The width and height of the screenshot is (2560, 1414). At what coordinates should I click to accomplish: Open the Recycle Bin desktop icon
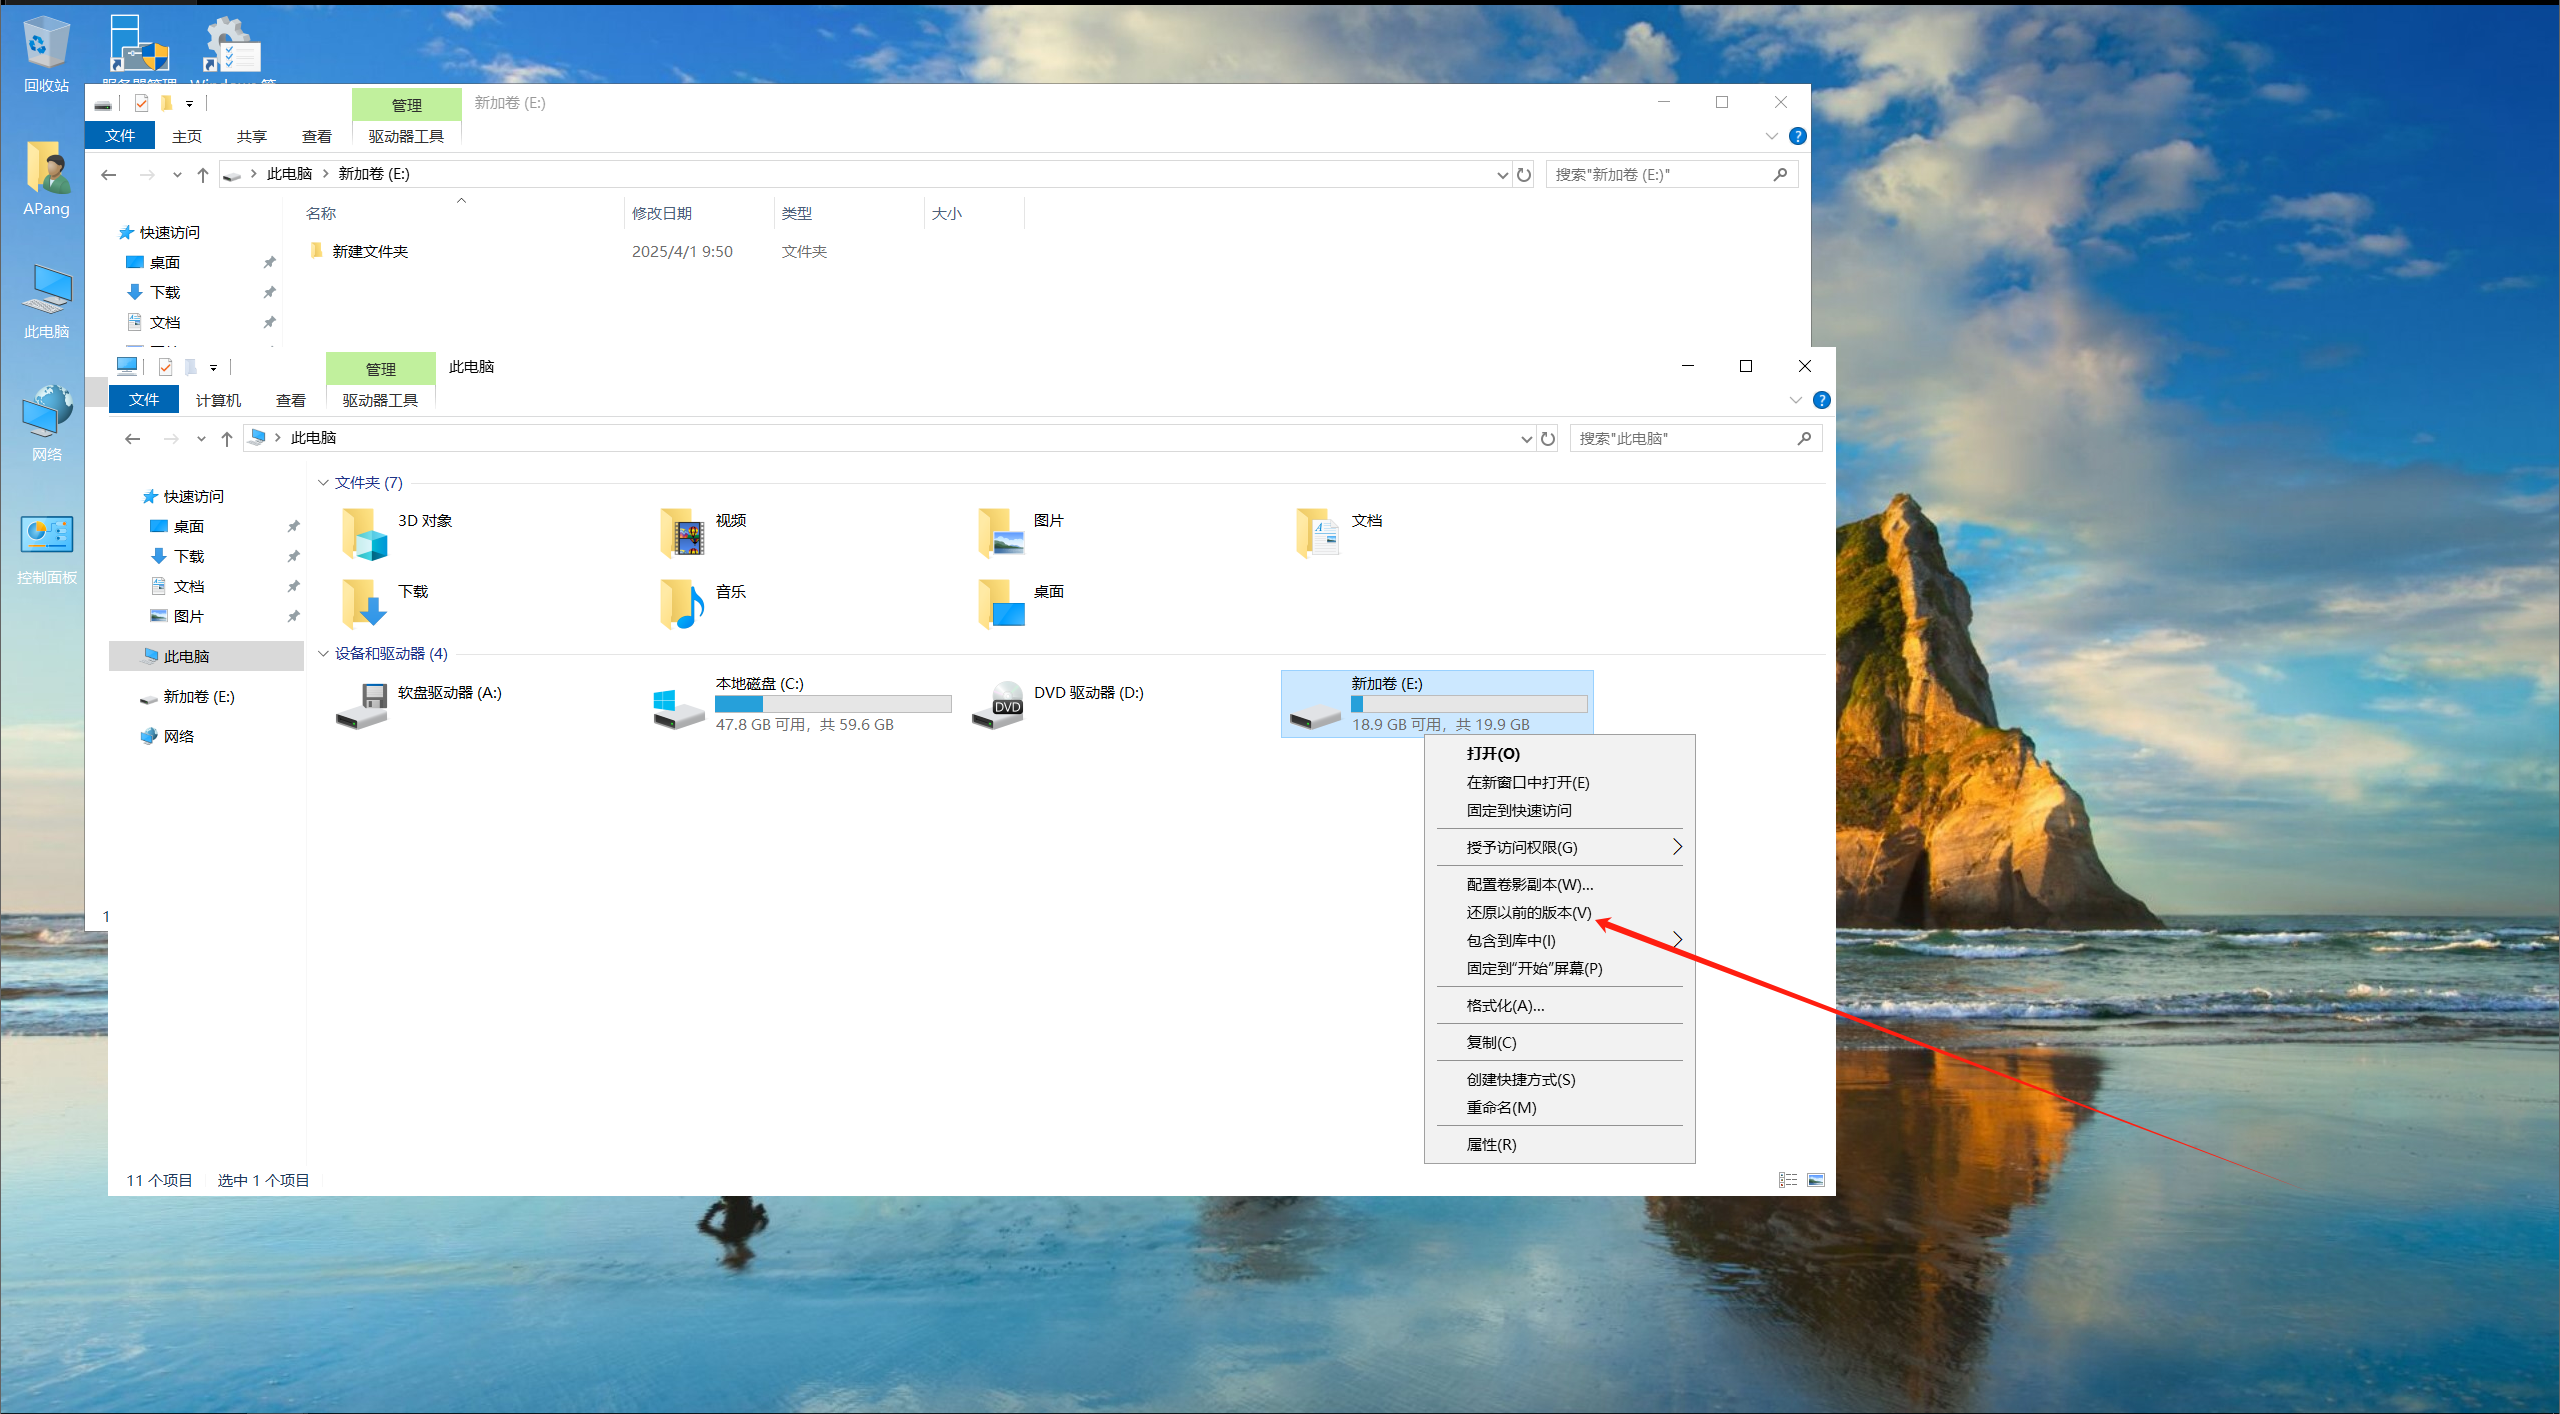click(x=46, y=45)
